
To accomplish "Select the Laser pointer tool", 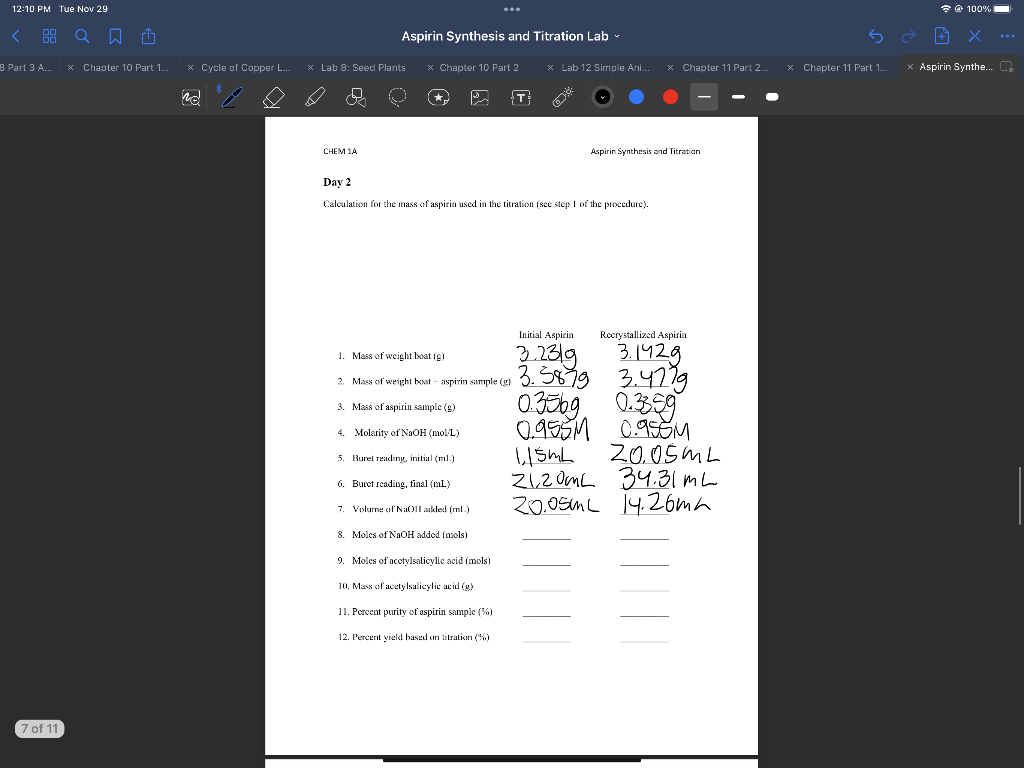I will point(562,97).
